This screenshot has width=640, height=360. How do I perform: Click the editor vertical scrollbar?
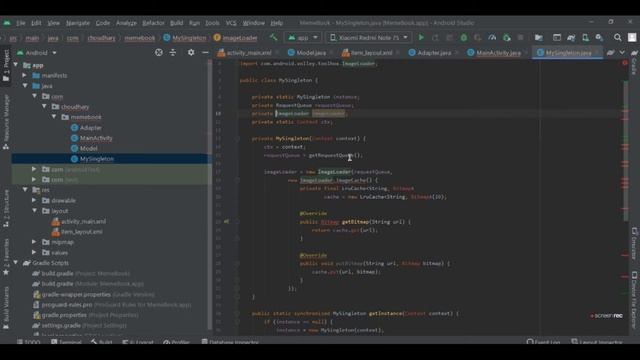tap(625, 151)
